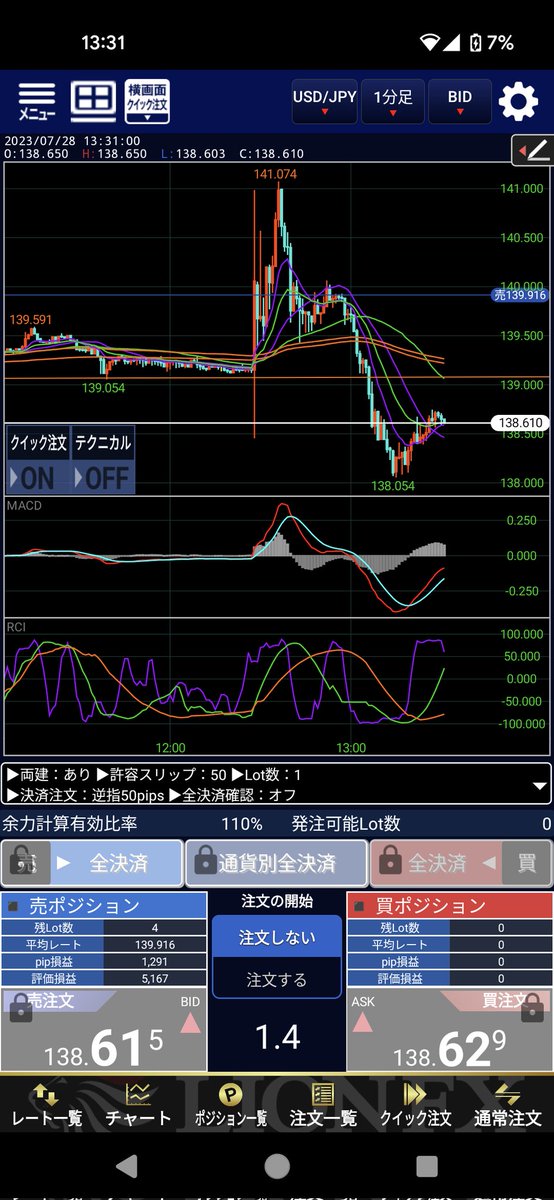
Task: Tap the 余力計算有効比率 110% value
Action: [242, 824]
